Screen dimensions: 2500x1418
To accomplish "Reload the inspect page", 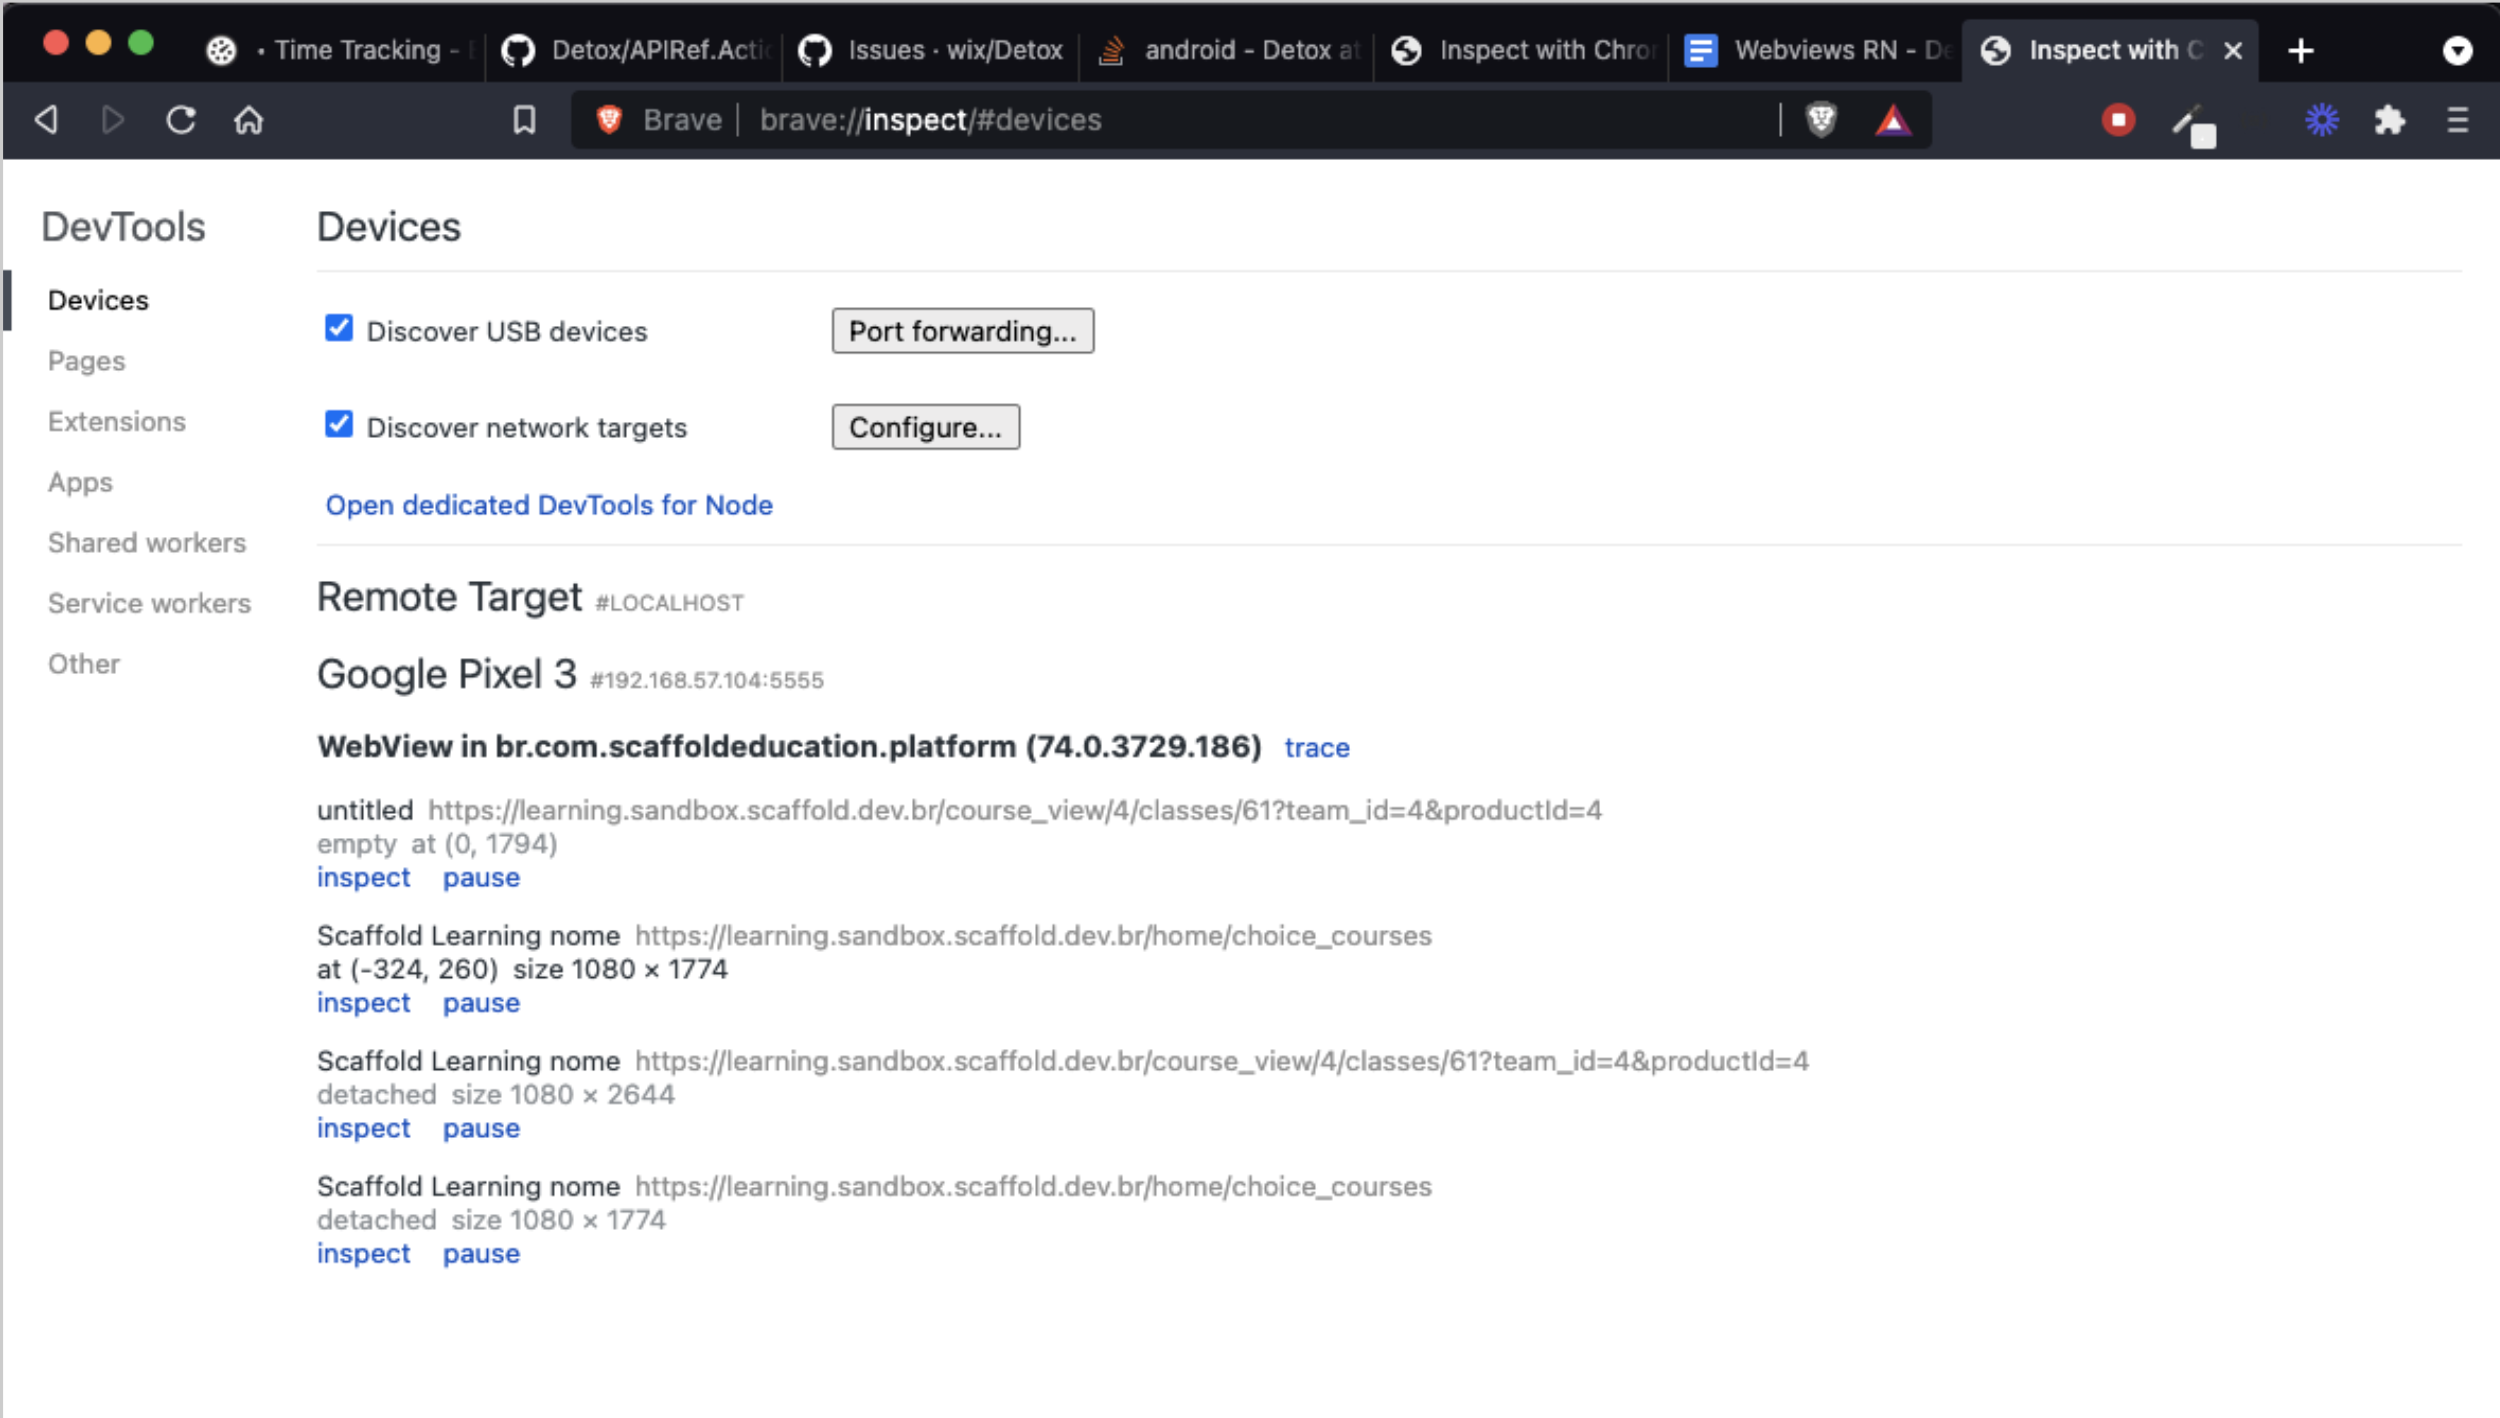I will pyautogui.click(x=181, y=120).
